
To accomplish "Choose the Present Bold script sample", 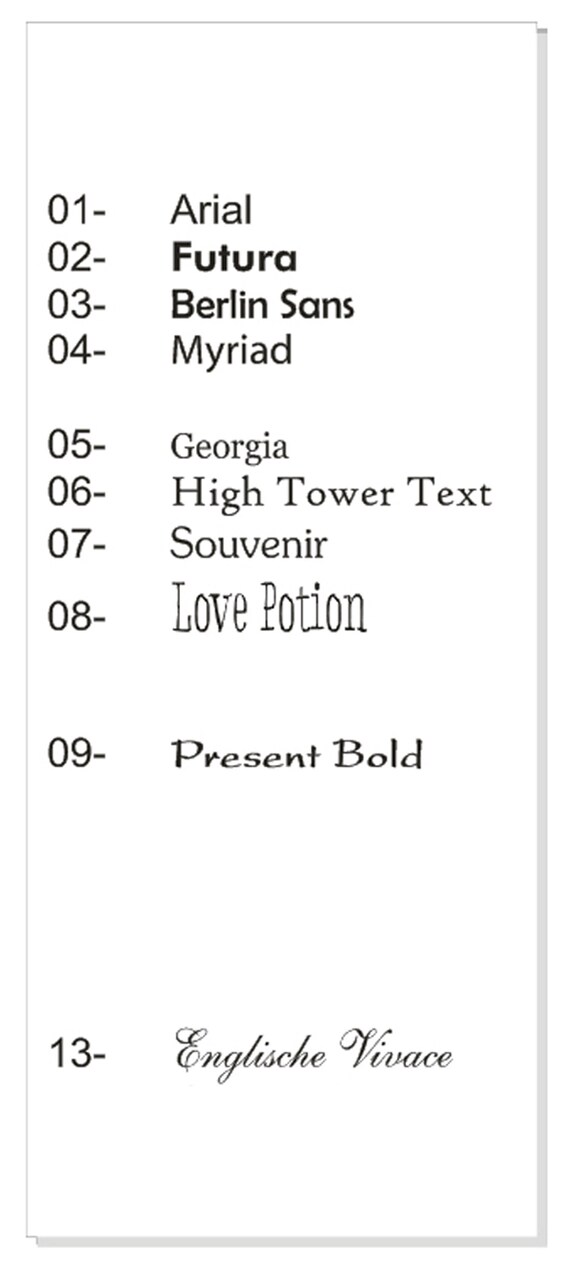I will 297,755.
